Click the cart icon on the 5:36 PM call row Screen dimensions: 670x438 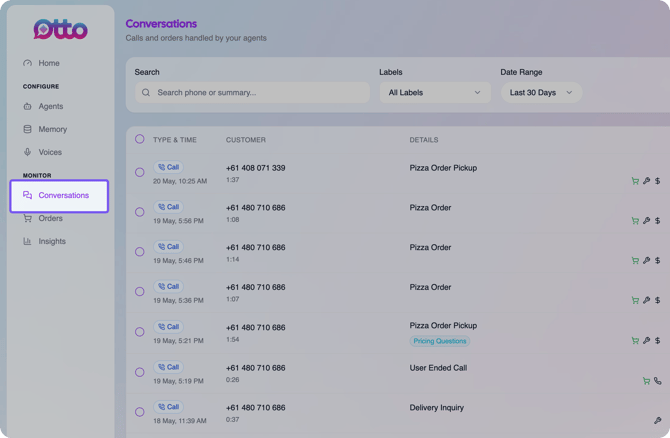point(635,300)
